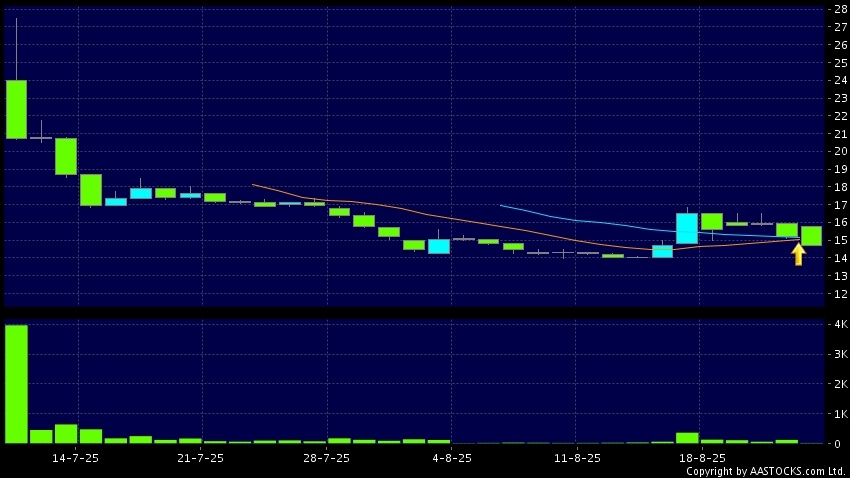
Task: Click the 17 price axis label
Action: [841, 205]
